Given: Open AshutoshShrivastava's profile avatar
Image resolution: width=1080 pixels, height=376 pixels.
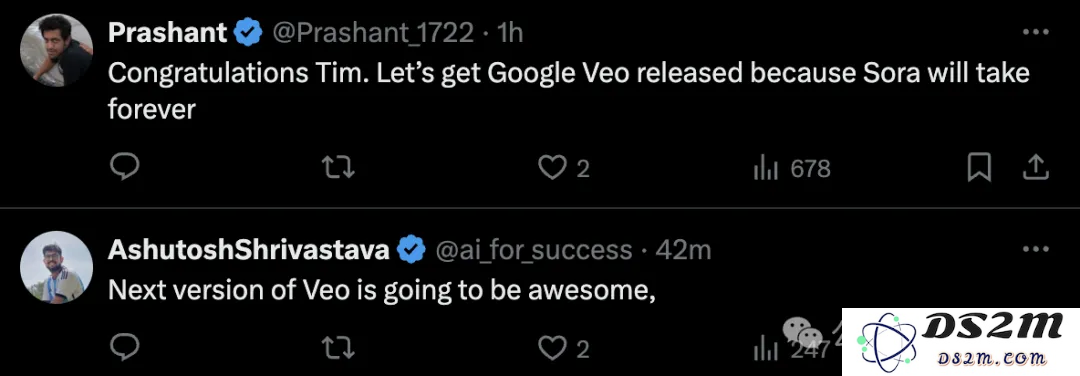Looking at the screenshot, I should (x=56, y=267).
